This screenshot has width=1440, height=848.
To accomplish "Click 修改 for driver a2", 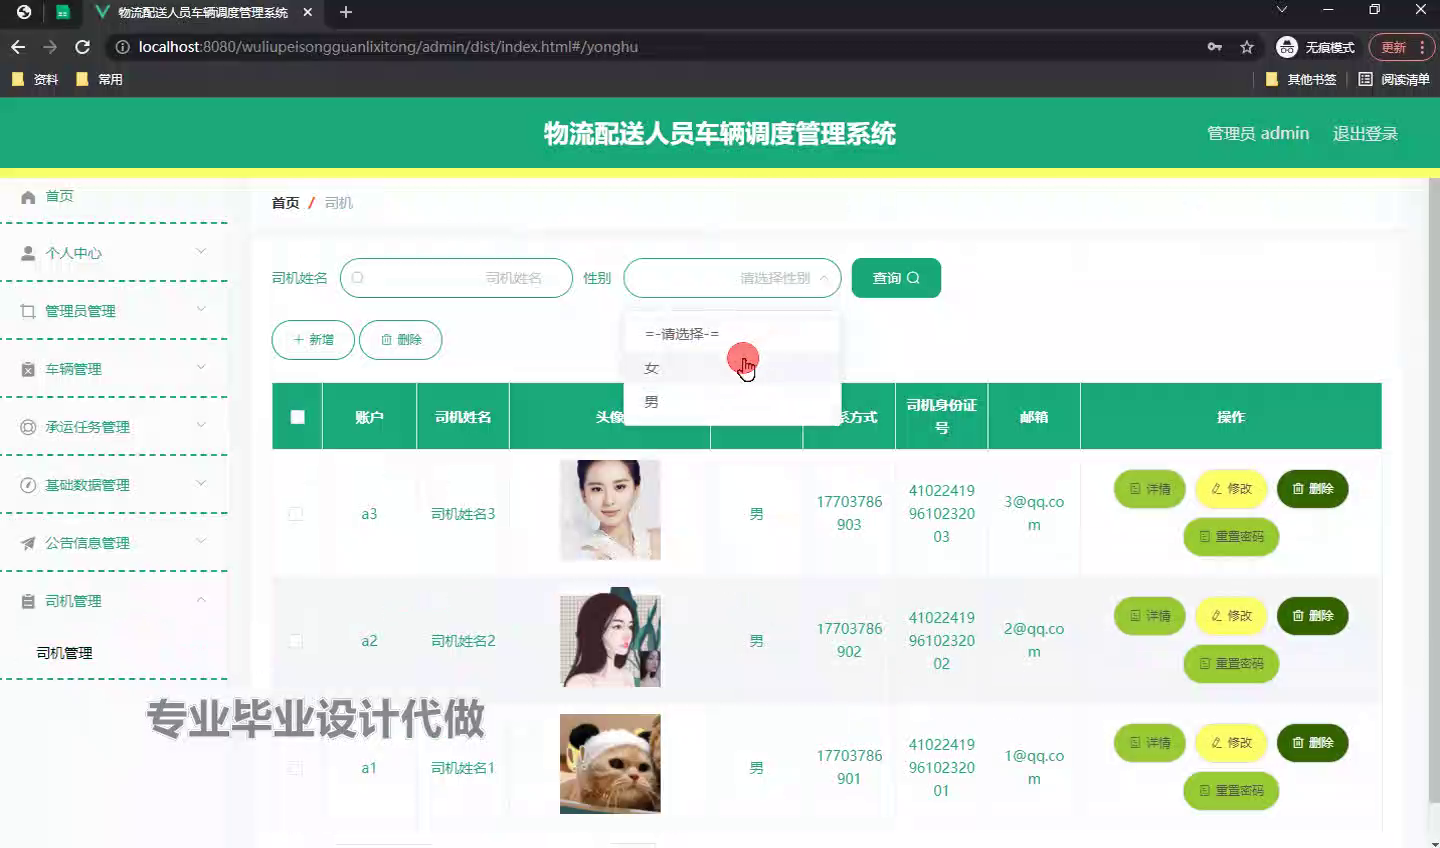I will [x=1231, y=616].
